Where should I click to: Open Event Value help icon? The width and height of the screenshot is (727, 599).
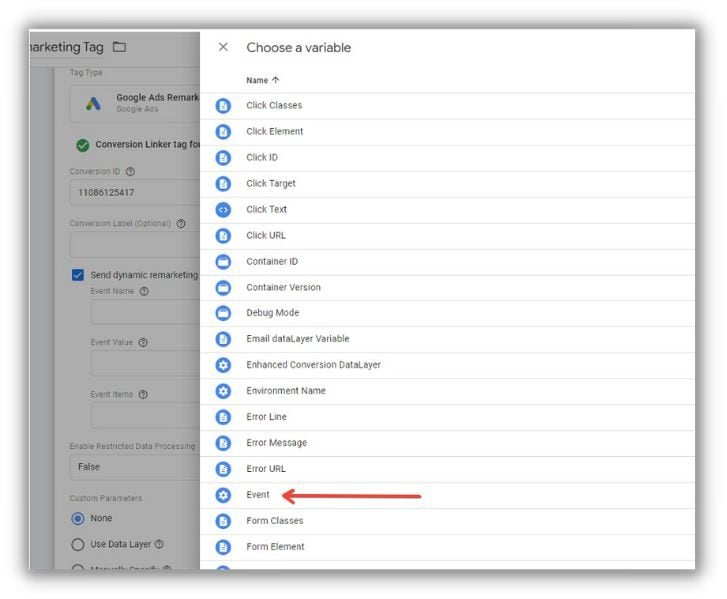click(143, 343)
